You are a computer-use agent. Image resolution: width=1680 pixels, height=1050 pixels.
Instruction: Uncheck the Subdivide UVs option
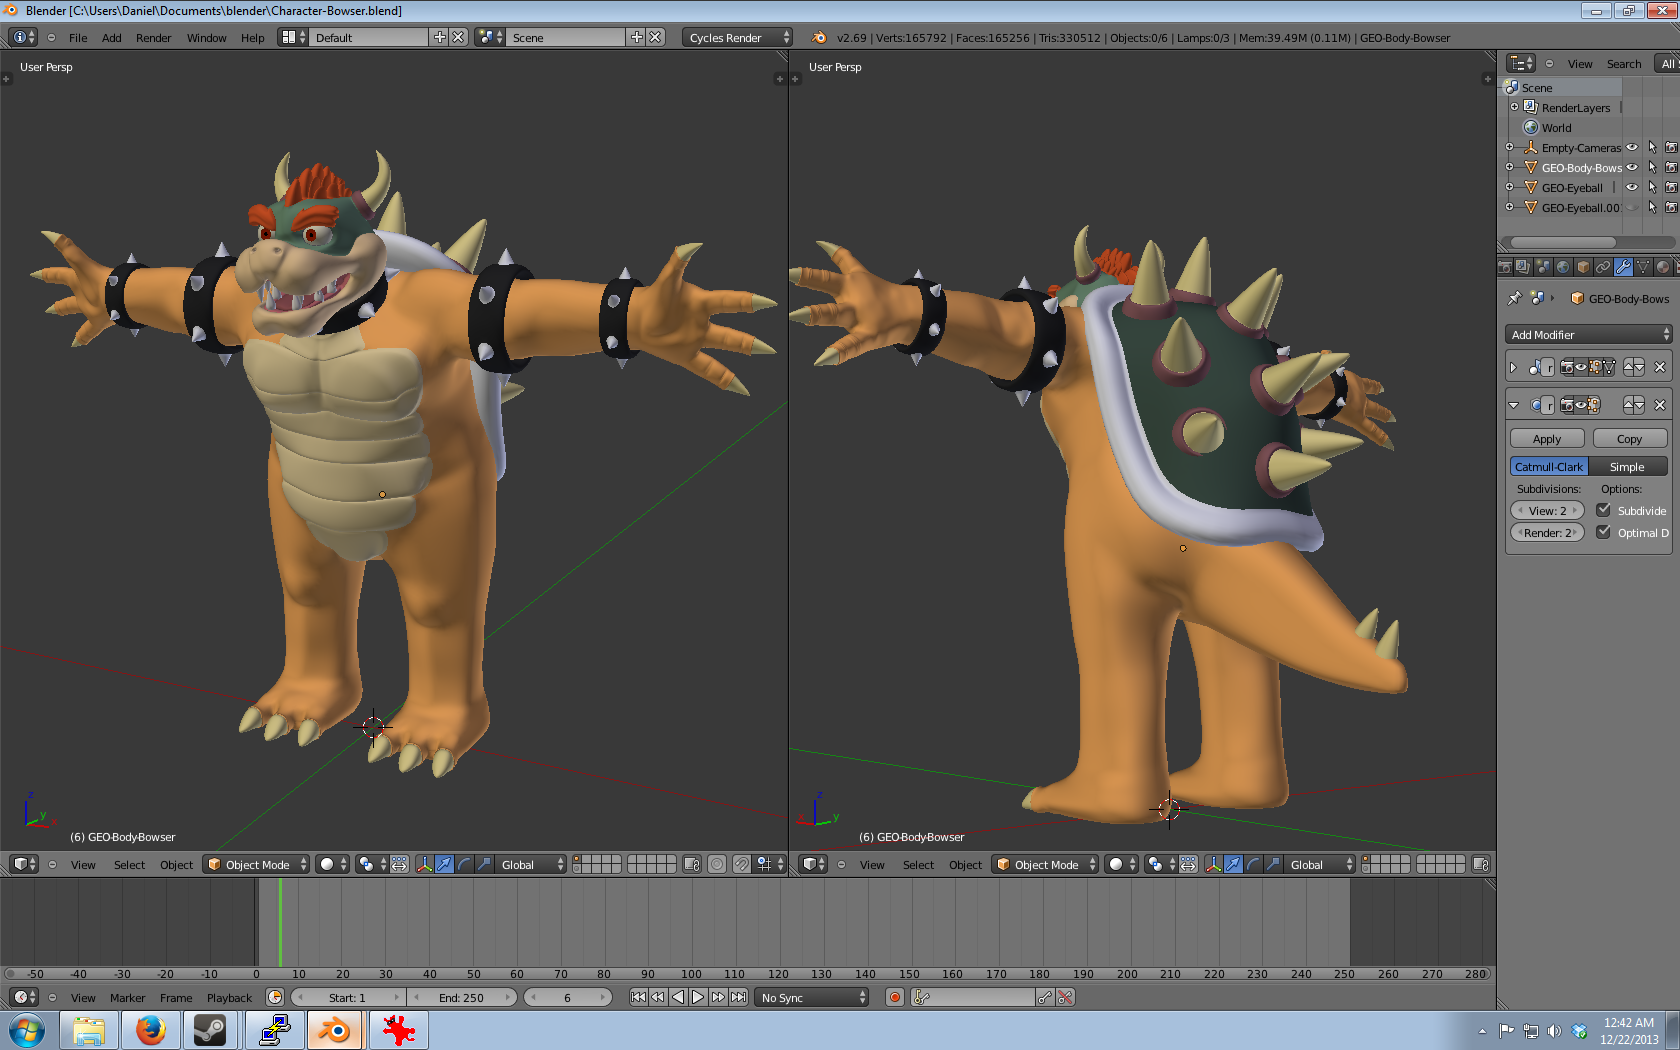[x=1603, y=510]
